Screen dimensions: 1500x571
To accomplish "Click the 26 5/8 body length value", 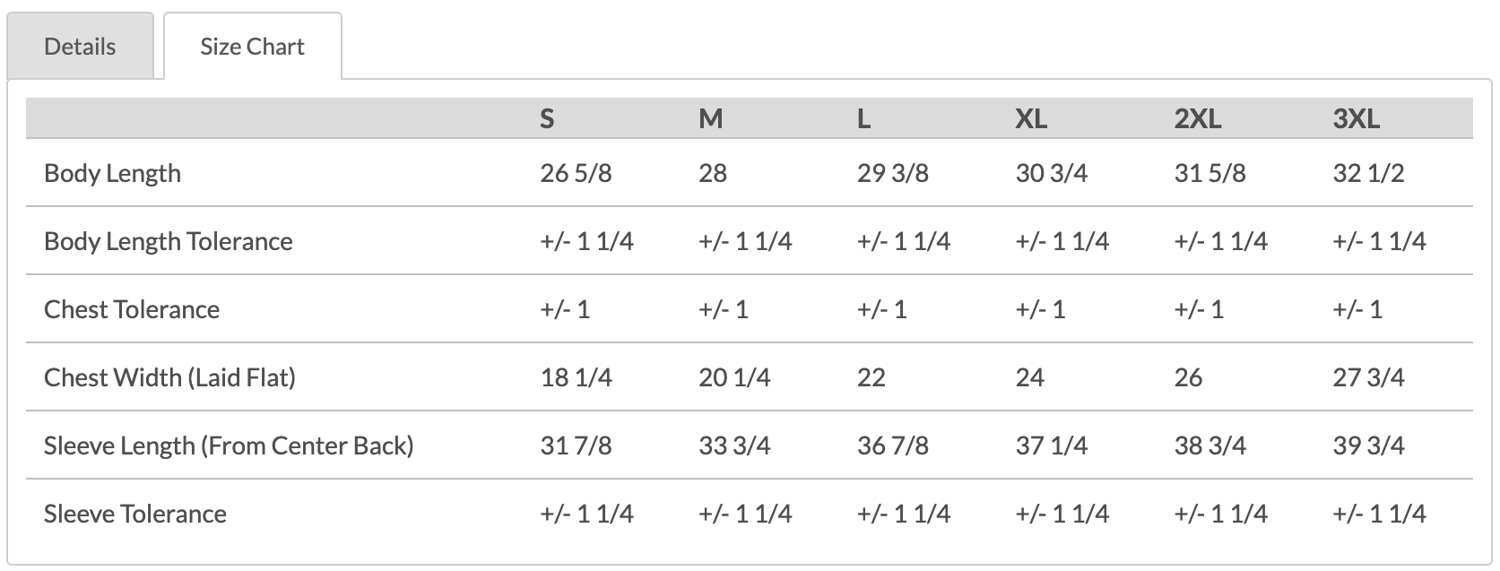I will [x=575, y=173].
